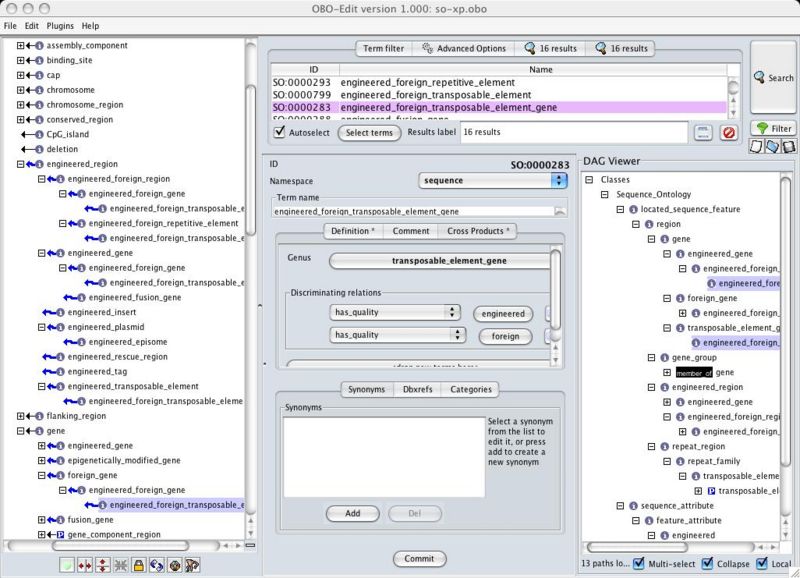Click the brown octagon globe icon
Viewport: 800px width, 578px height.
pyautogui.click(x=174, y=565)
